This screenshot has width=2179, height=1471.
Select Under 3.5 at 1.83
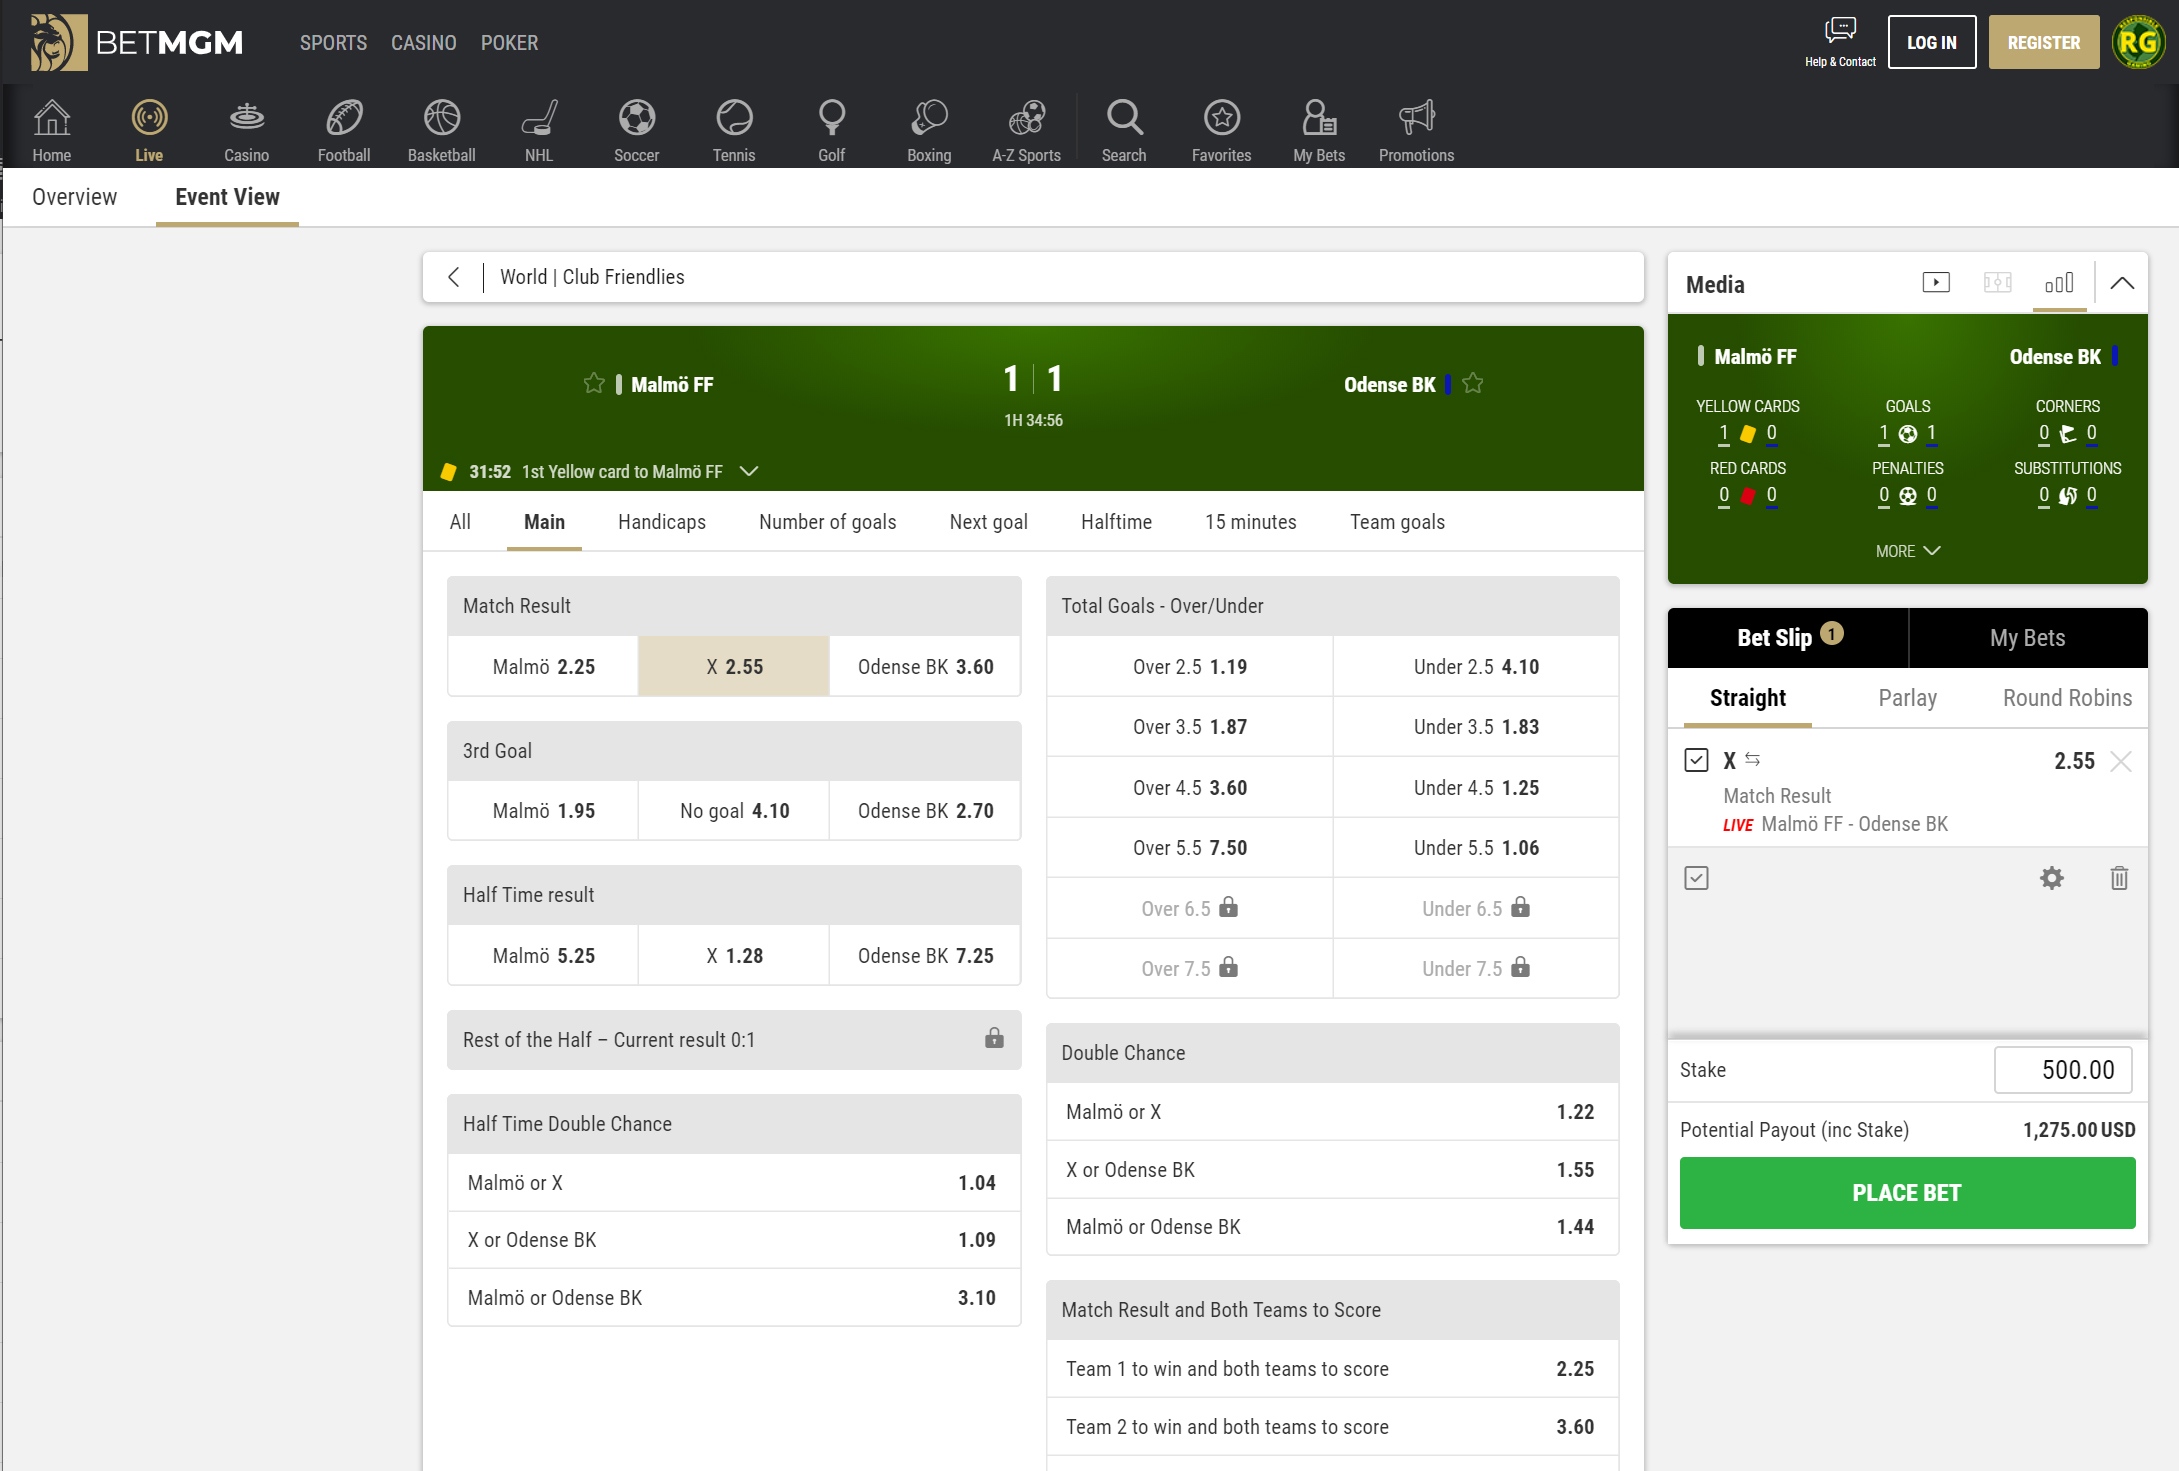tap(1476, 727)
